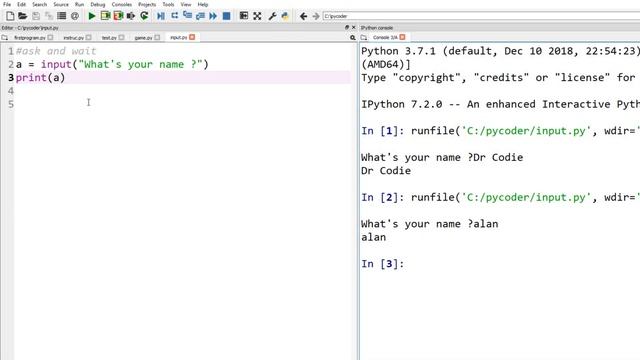640x360 pixels.
Task: Browse editor tabs folder icon
Action: [4, 38]
